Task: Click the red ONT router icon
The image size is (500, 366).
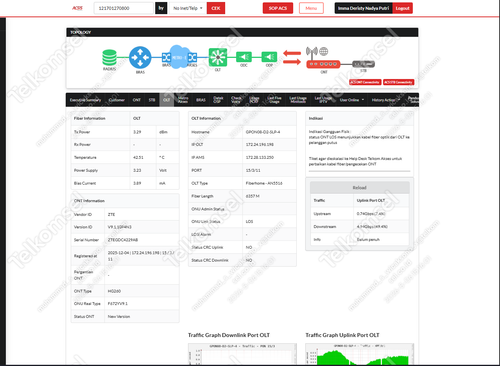Action: 323,64
